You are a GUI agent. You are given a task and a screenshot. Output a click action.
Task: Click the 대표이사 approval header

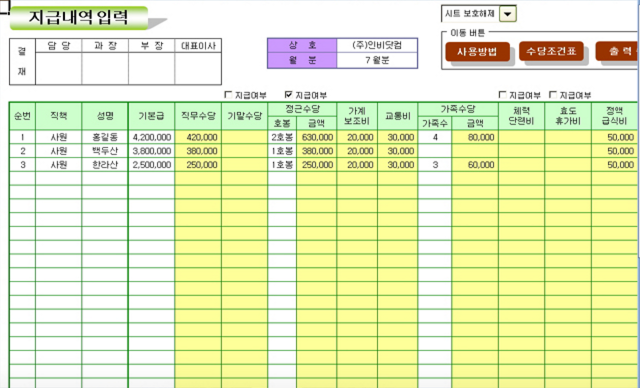click(198, 46)
